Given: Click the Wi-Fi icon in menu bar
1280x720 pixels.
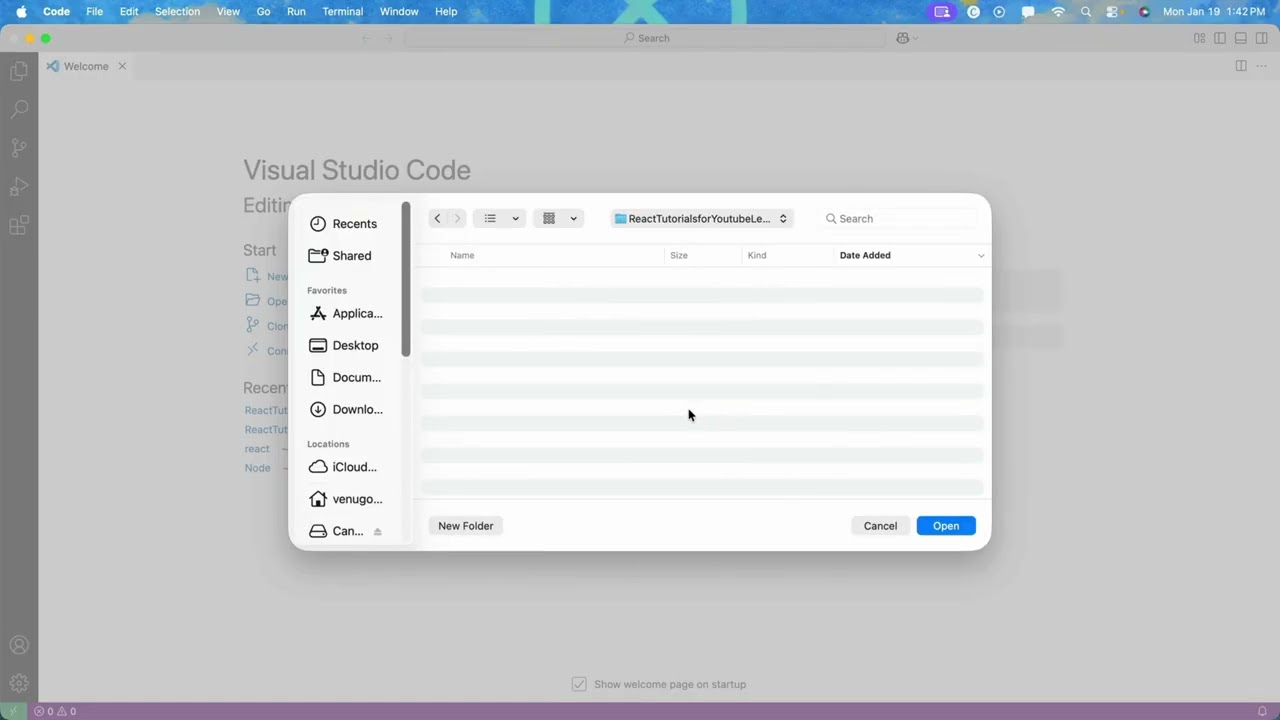Looking at the screenshot, I should point(1058,12).
